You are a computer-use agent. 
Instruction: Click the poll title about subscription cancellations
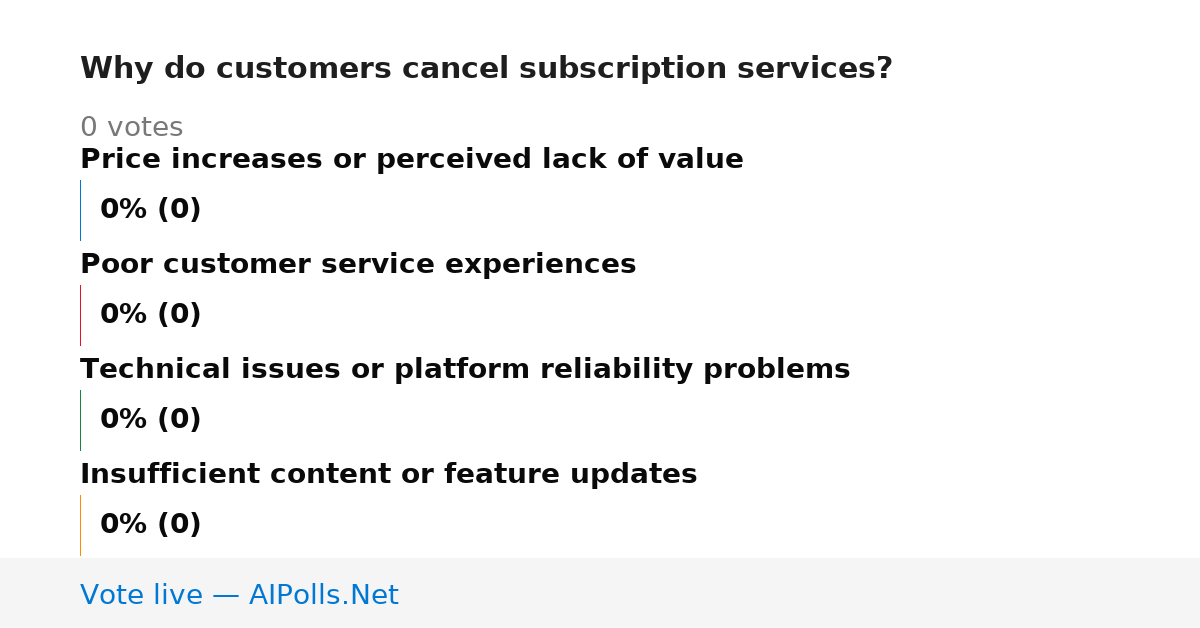click(486, 69)
